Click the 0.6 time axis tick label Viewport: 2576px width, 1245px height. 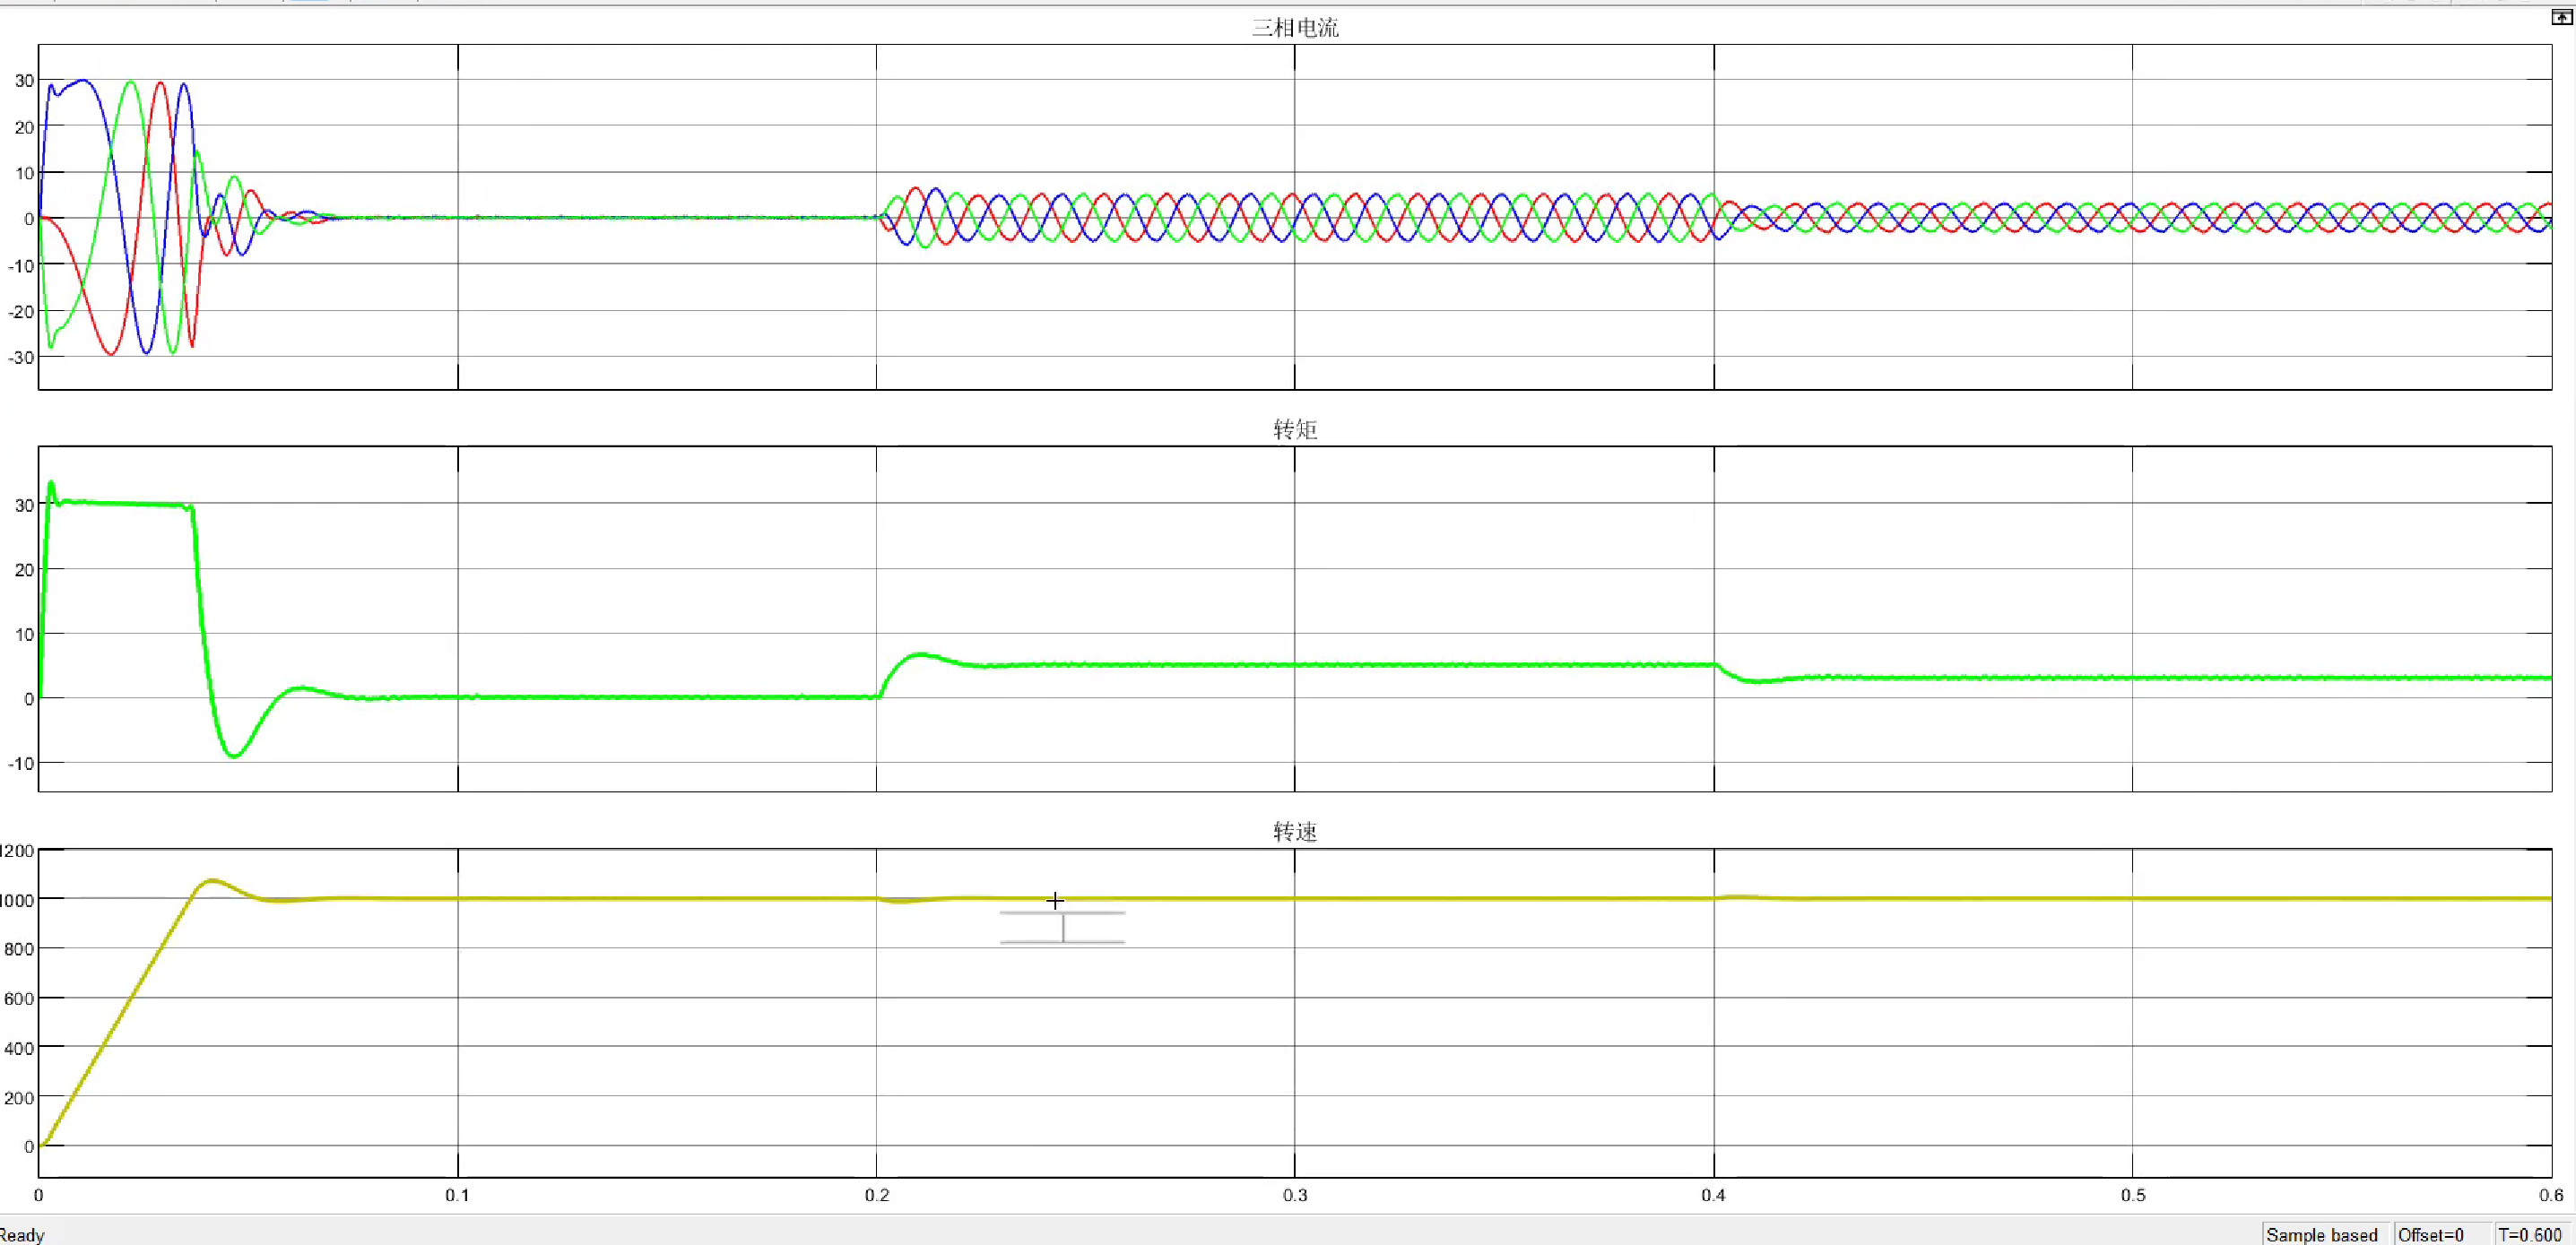click(x=2550, y=1195)
